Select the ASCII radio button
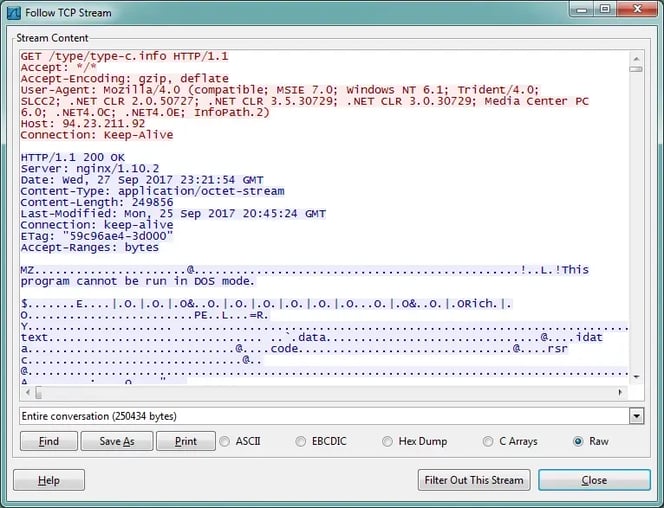Screen dimensions: 664x508 pos(225,441)
